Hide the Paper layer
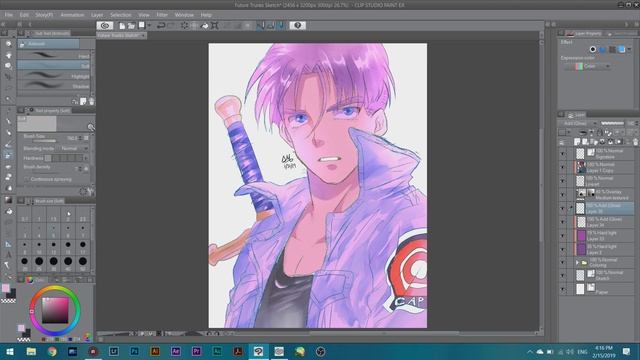640x360 pixels. [x=563, y=289]
